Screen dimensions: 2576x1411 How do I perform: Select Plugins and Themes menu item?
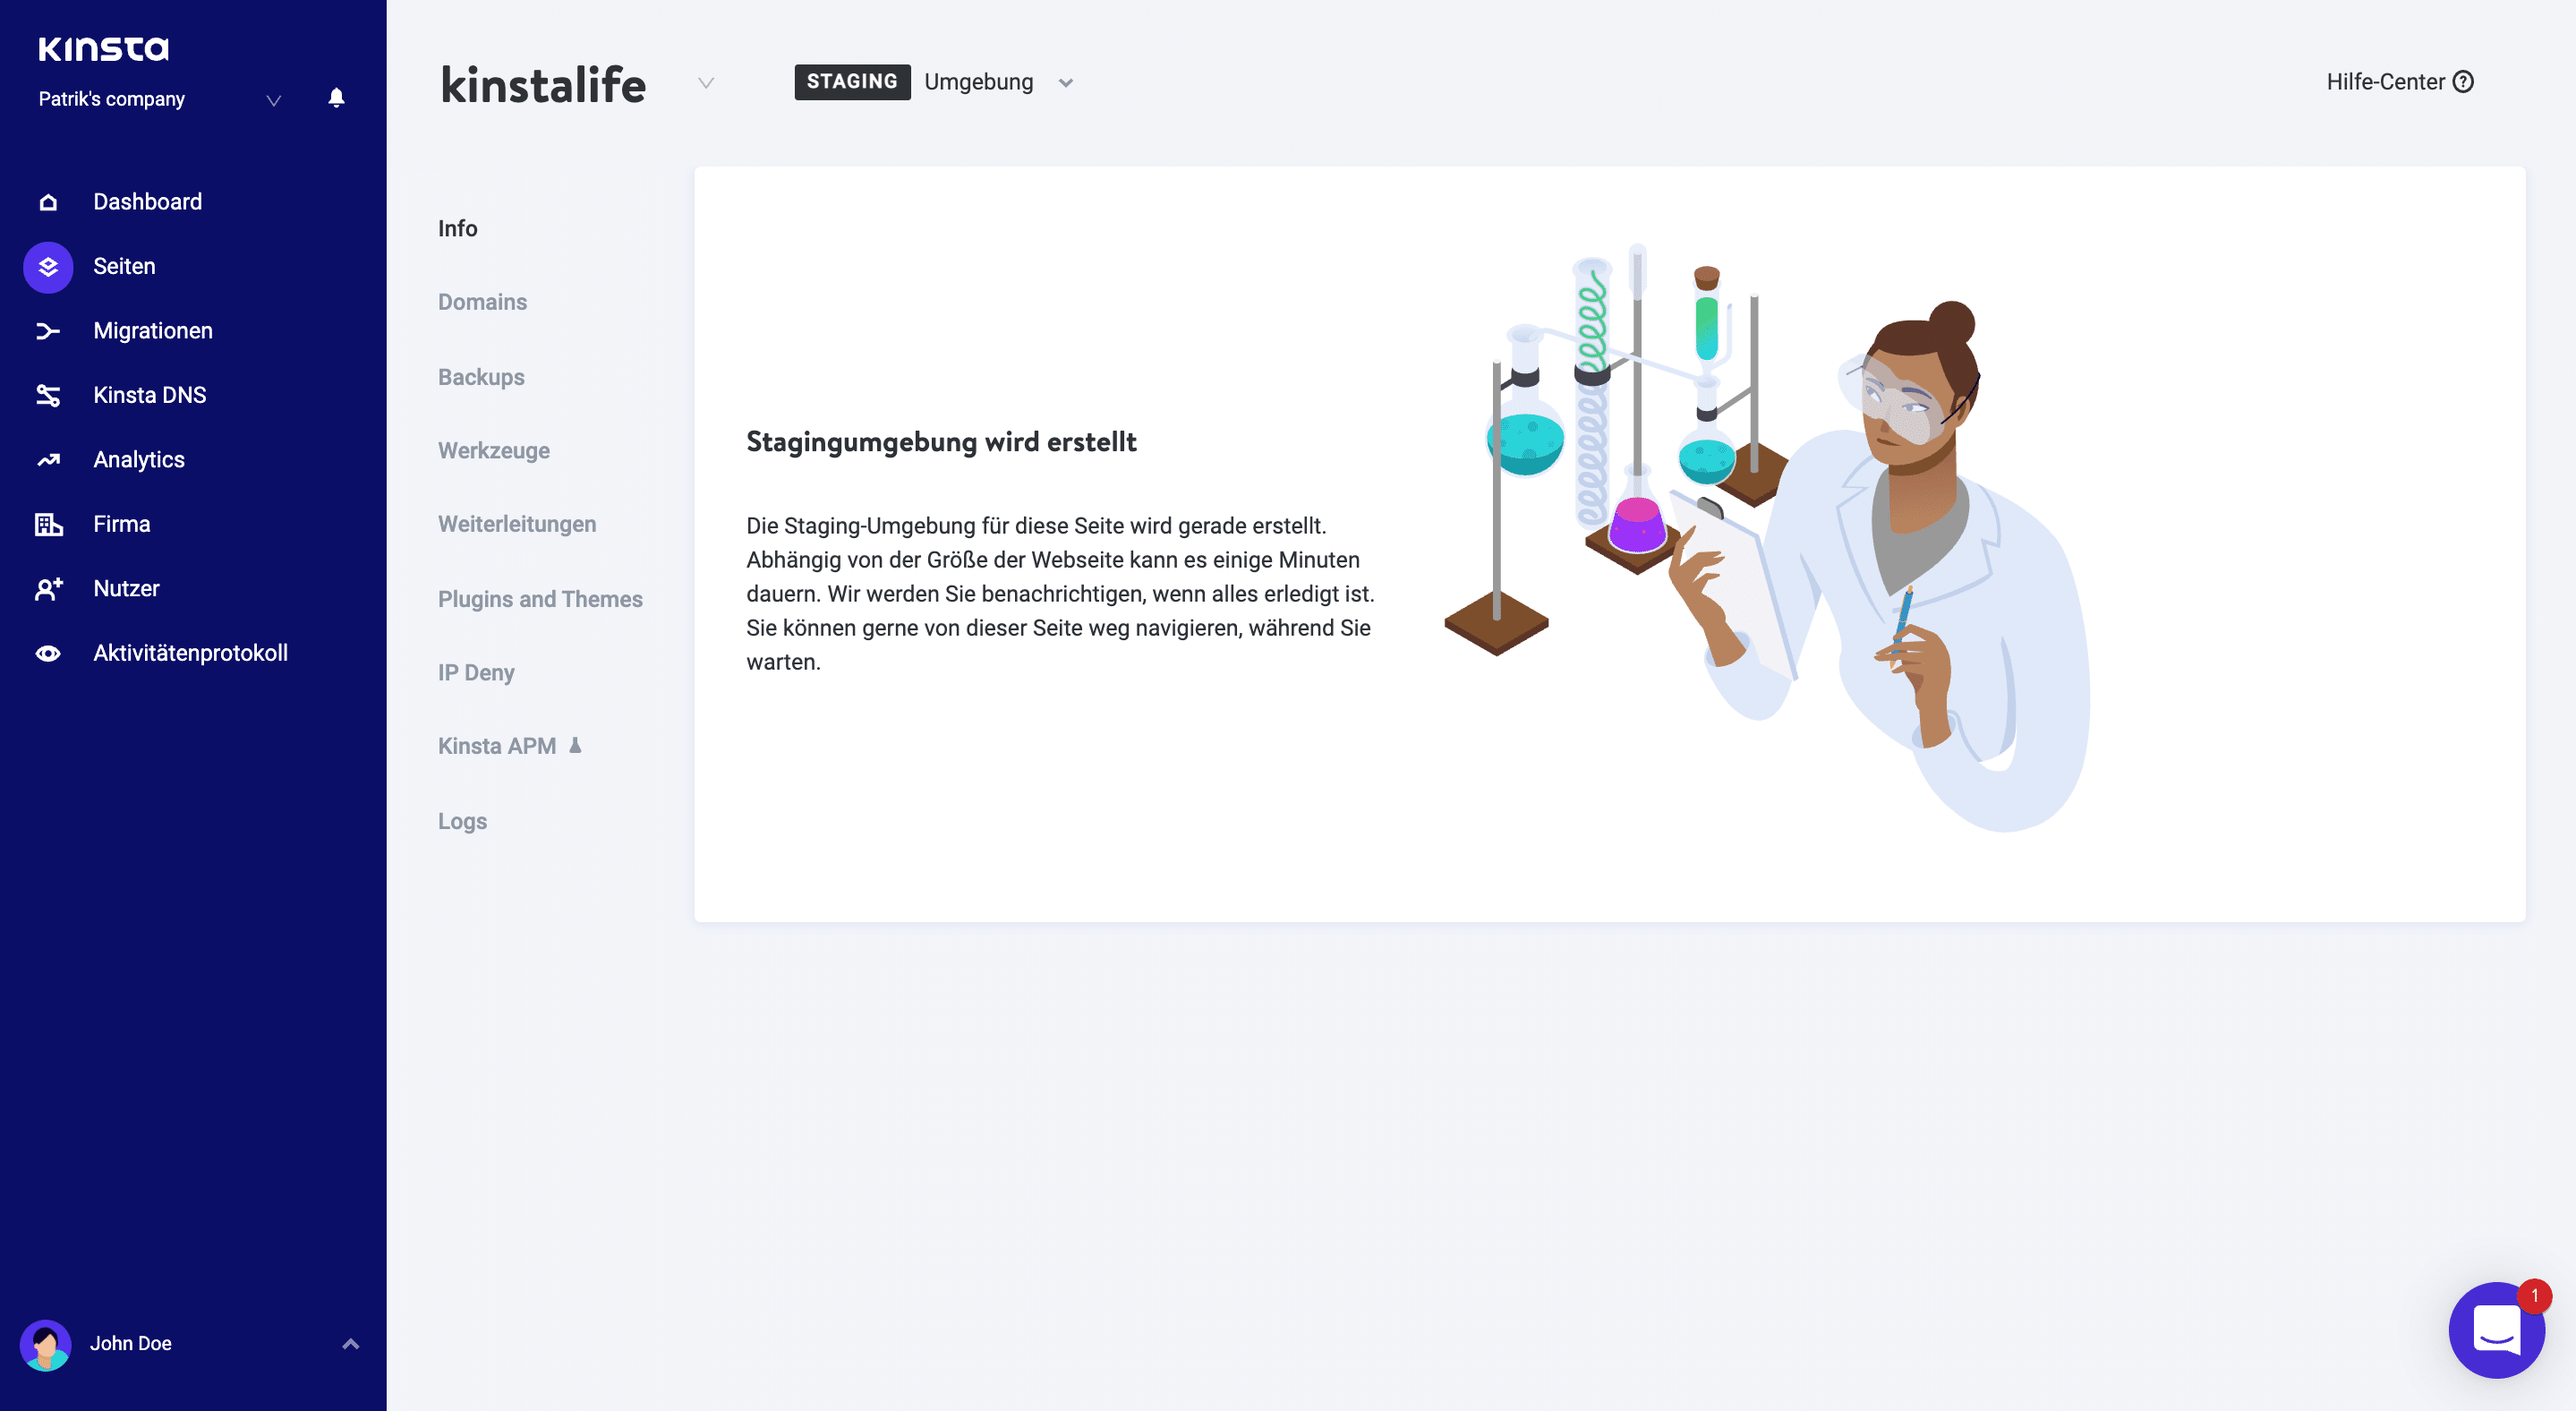tap(541, 598)
